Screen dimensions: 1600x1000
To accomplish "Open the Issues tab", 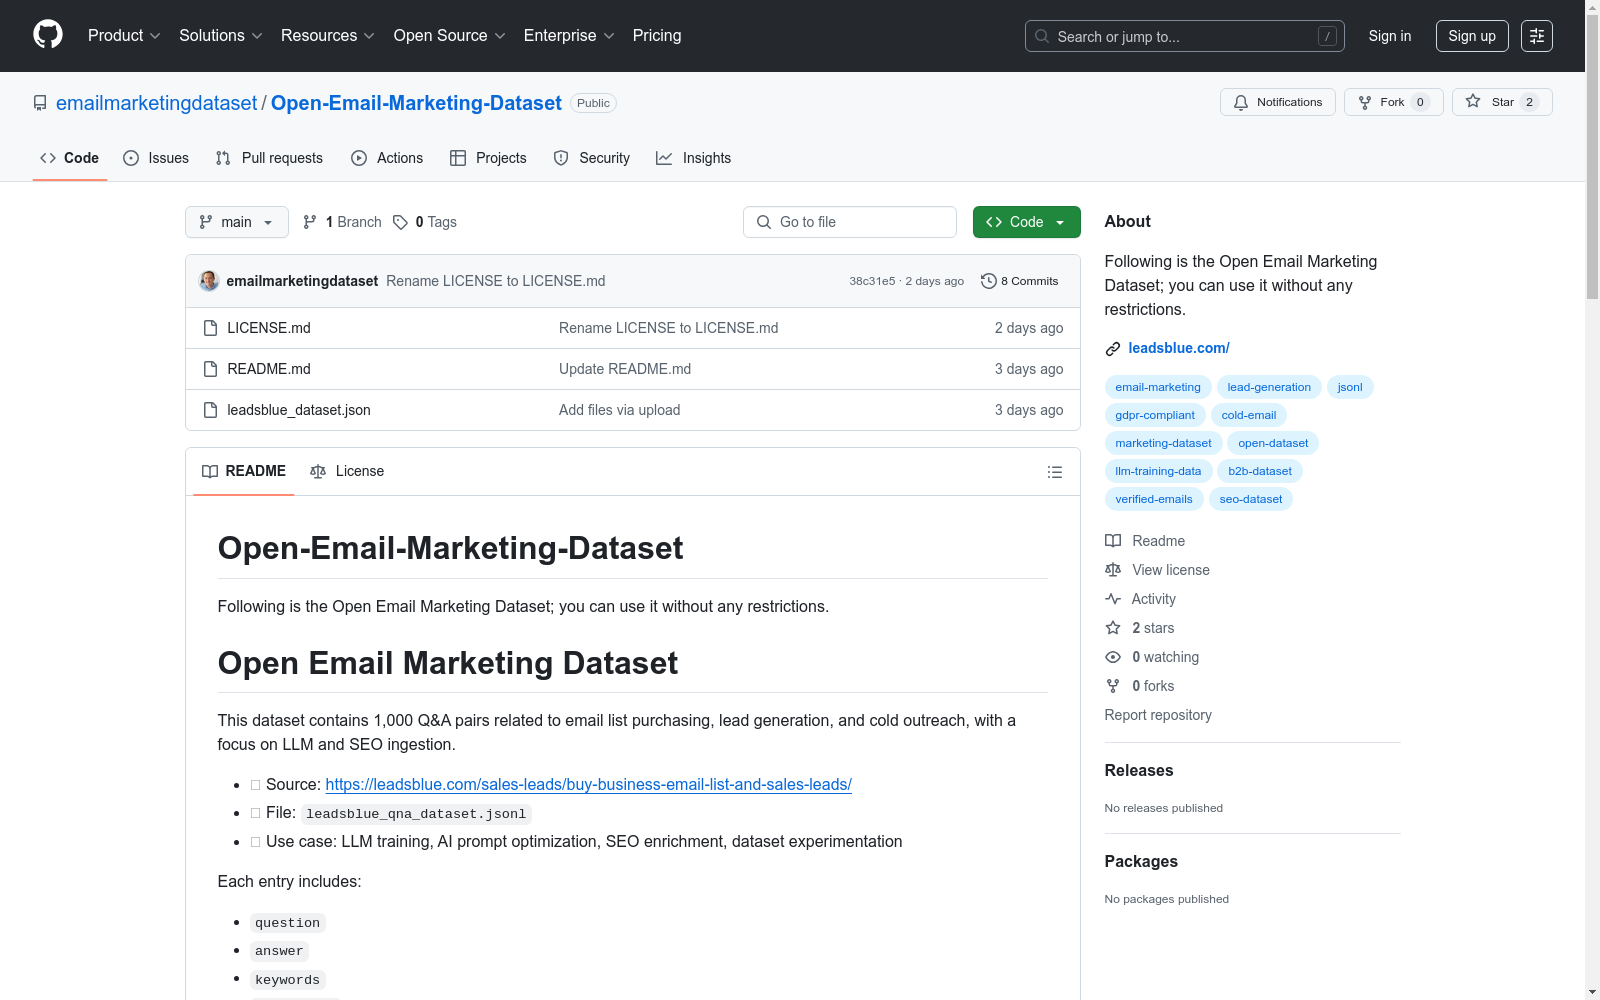I will pyautogui.click(x=156, y=158).
